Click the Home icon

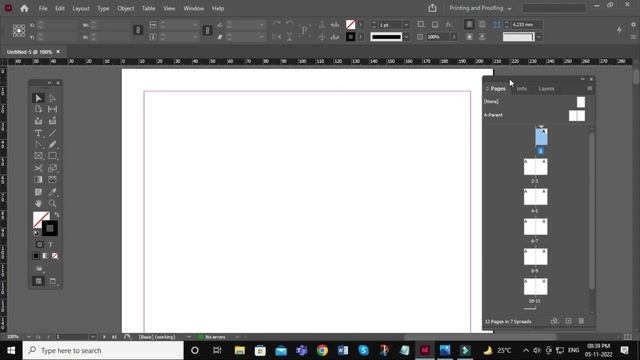tap(24, 8)
